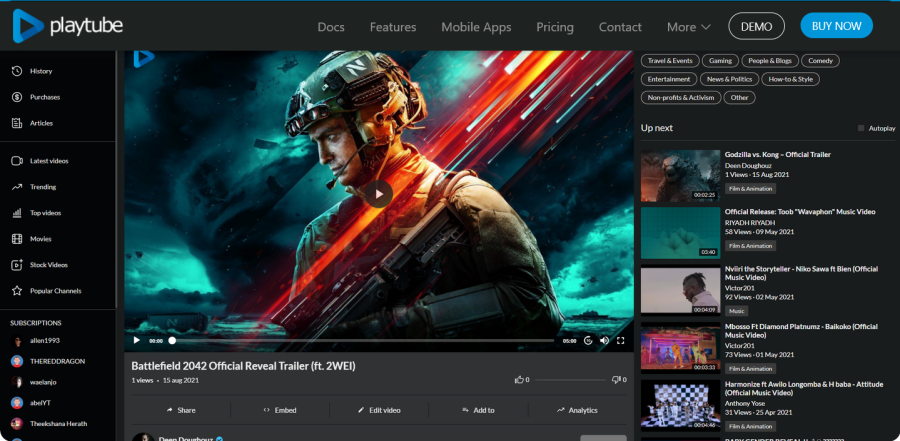Open the Features menu item
The image size is (900, 441).
tap(393, 27)
